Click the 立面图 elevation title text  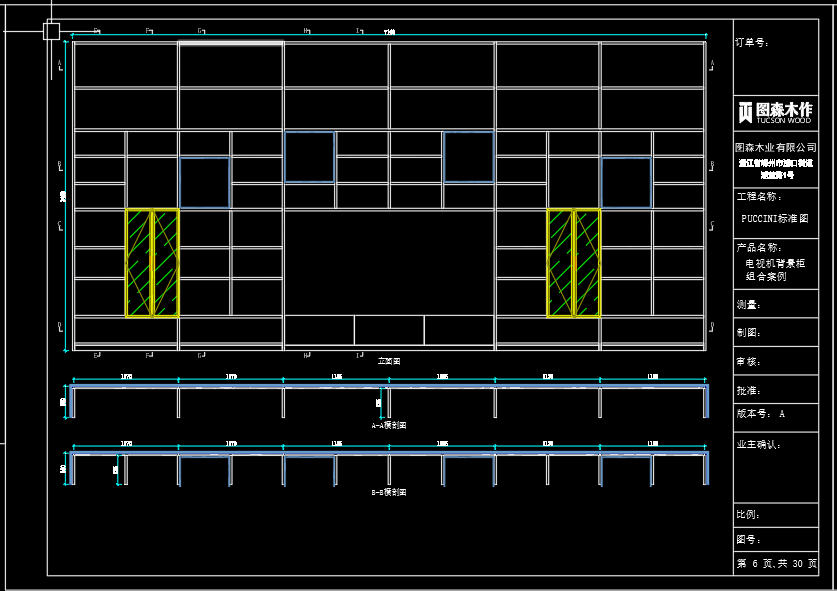click(x=389, y=360)
